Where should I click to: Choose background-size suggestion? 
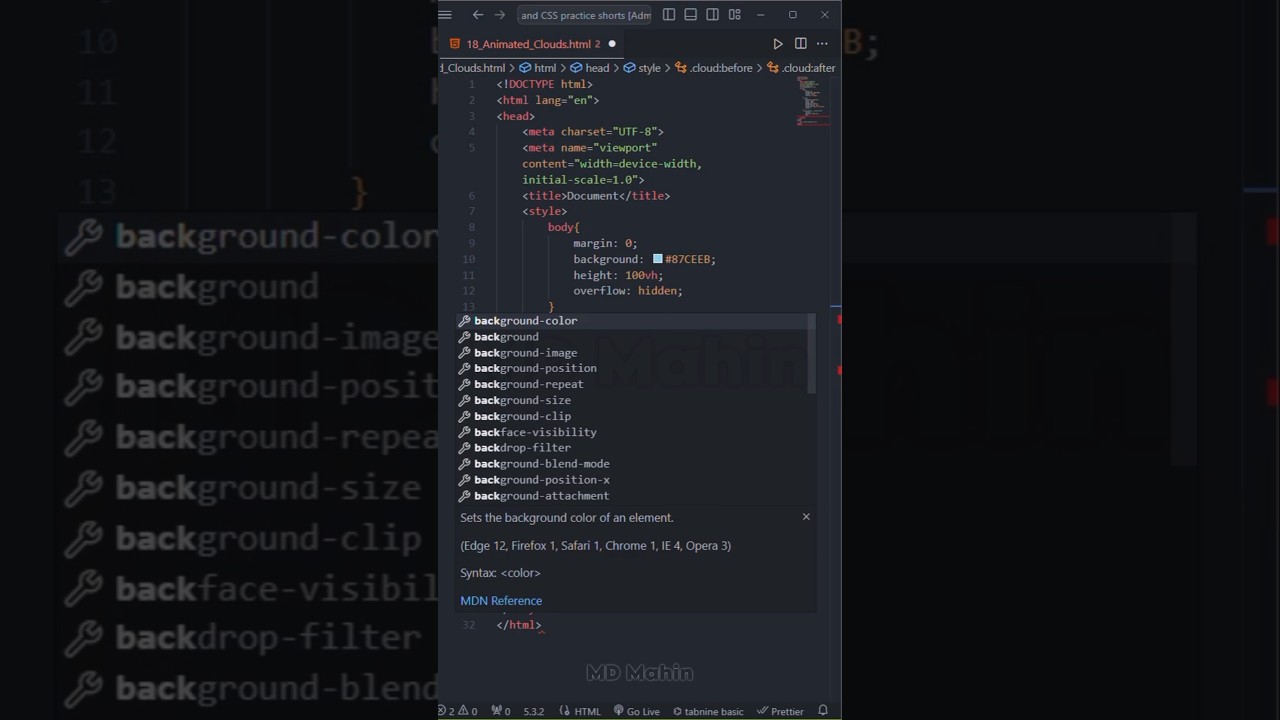coord(635,400)
